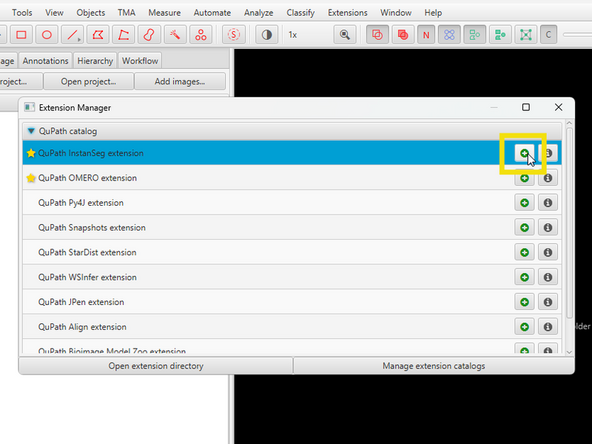Select the Polygon tool
Screen dimensions: 592x444
(98, 35)
